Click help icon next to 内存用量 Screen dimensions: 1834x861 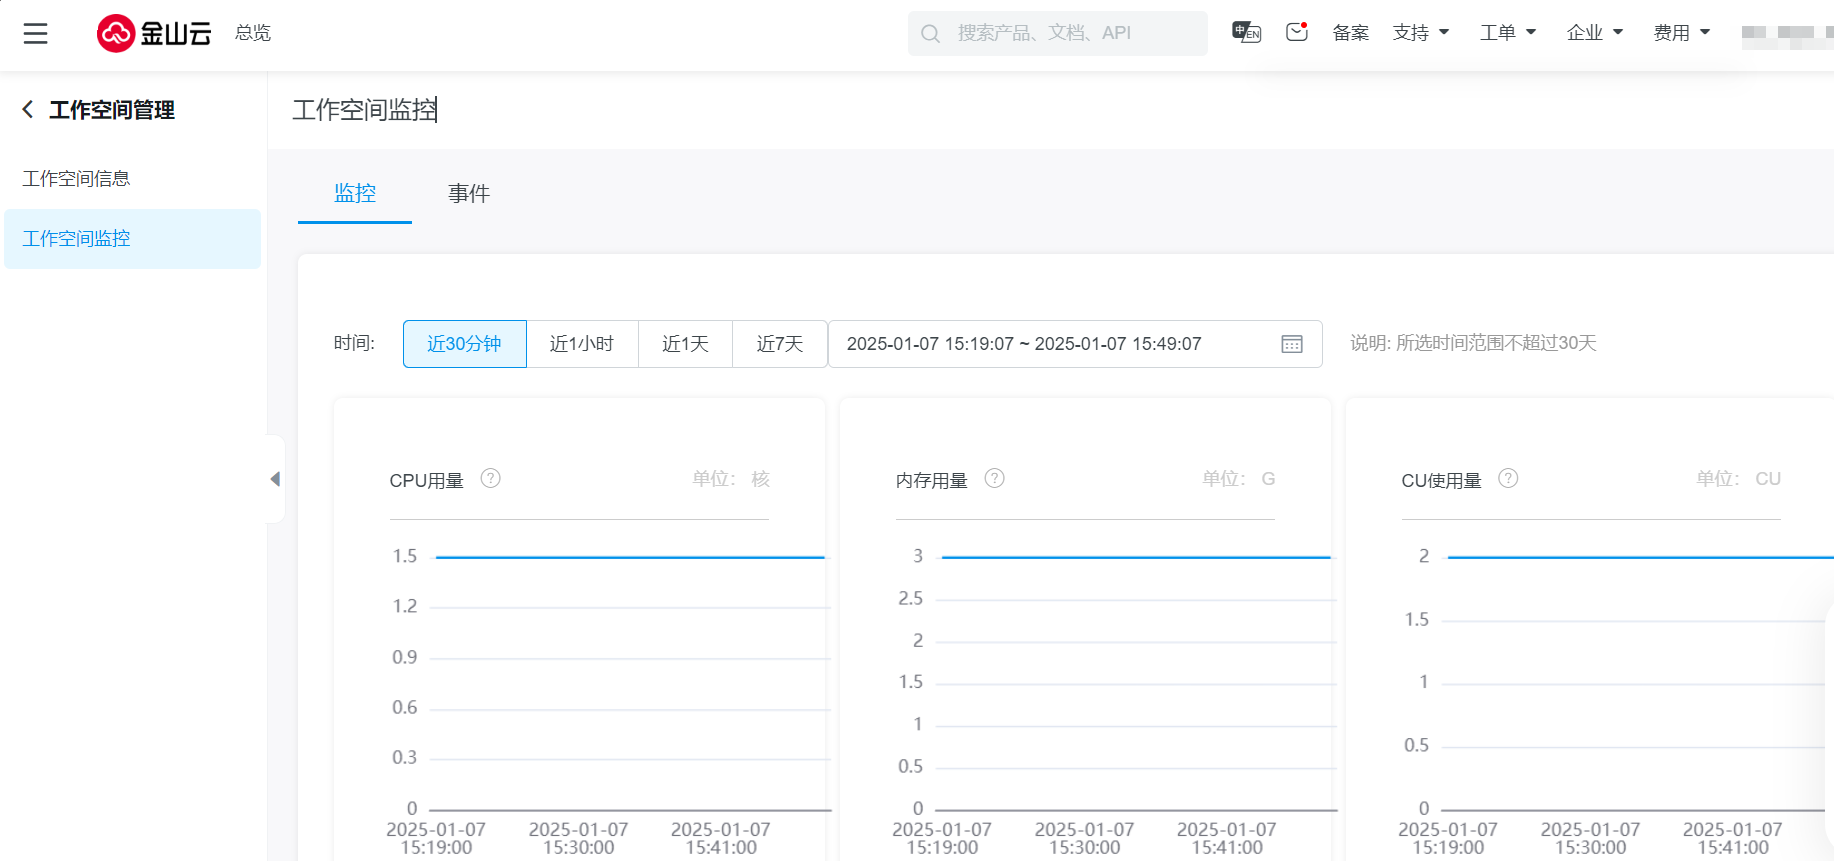[x=994, y=479]
